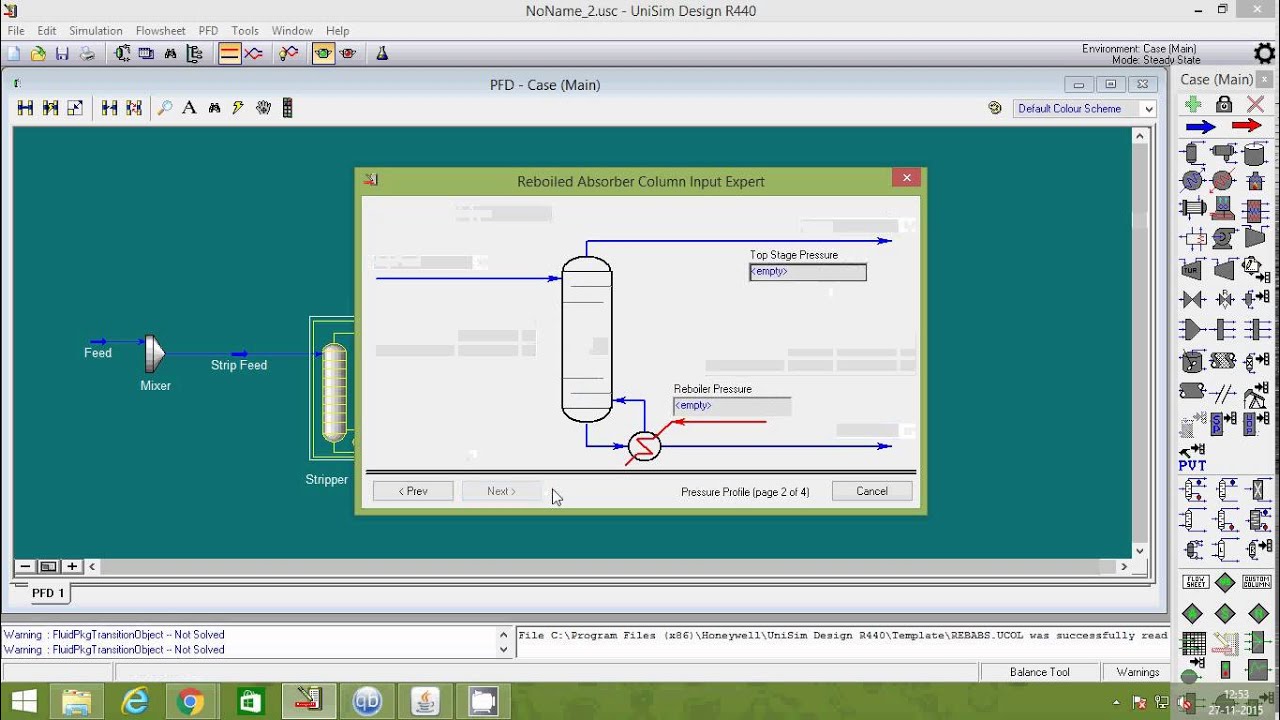
Task: Open the Object Navigator binoculars in main toolbar
Action: coord(170,54)
